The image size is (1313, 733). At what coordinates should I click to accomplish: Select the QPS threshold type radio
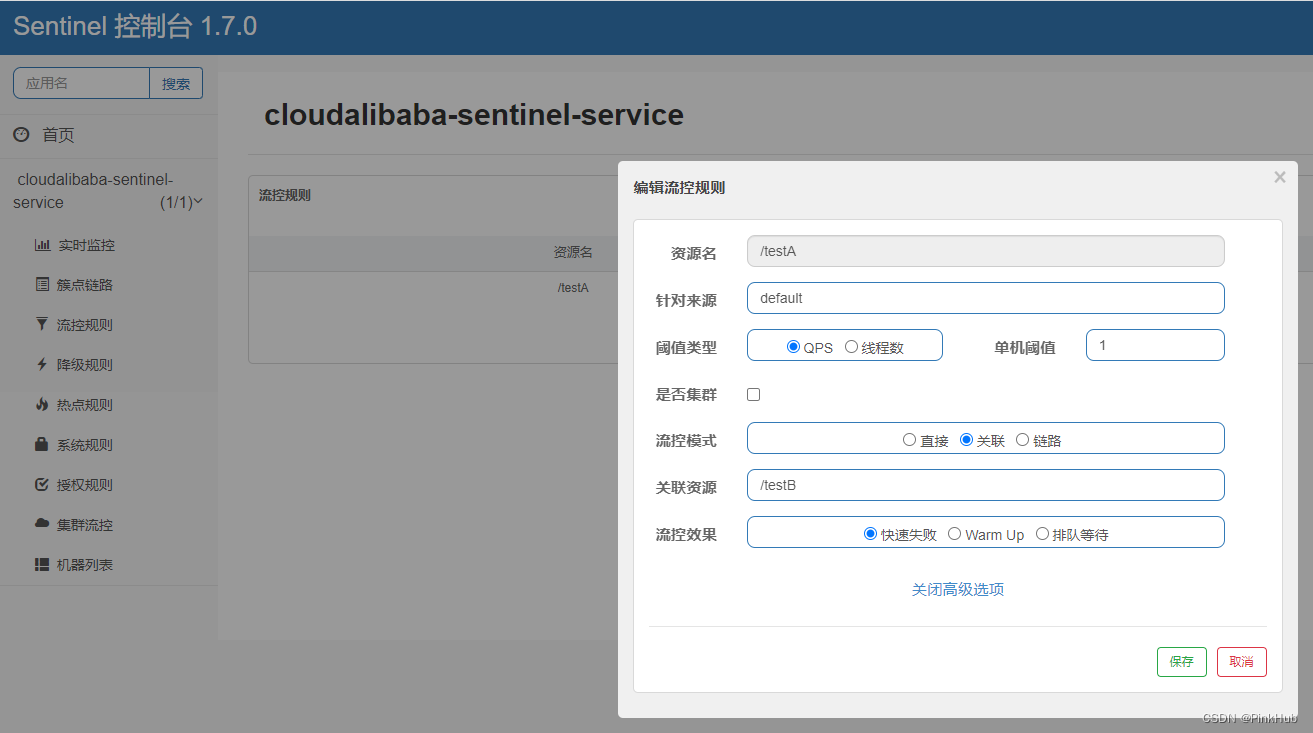tap(794, 347)
